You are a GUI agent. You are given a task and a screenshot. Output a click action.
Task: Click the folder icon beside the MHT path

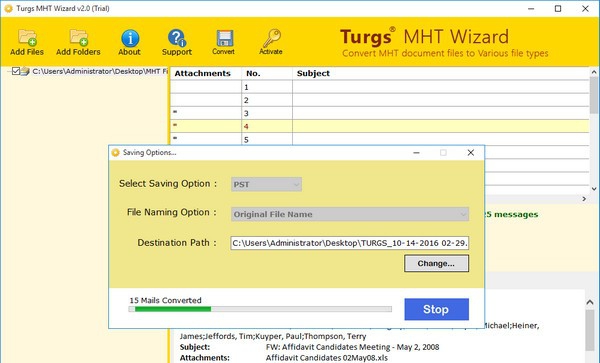pyautogui.click(x=25, y=71)
